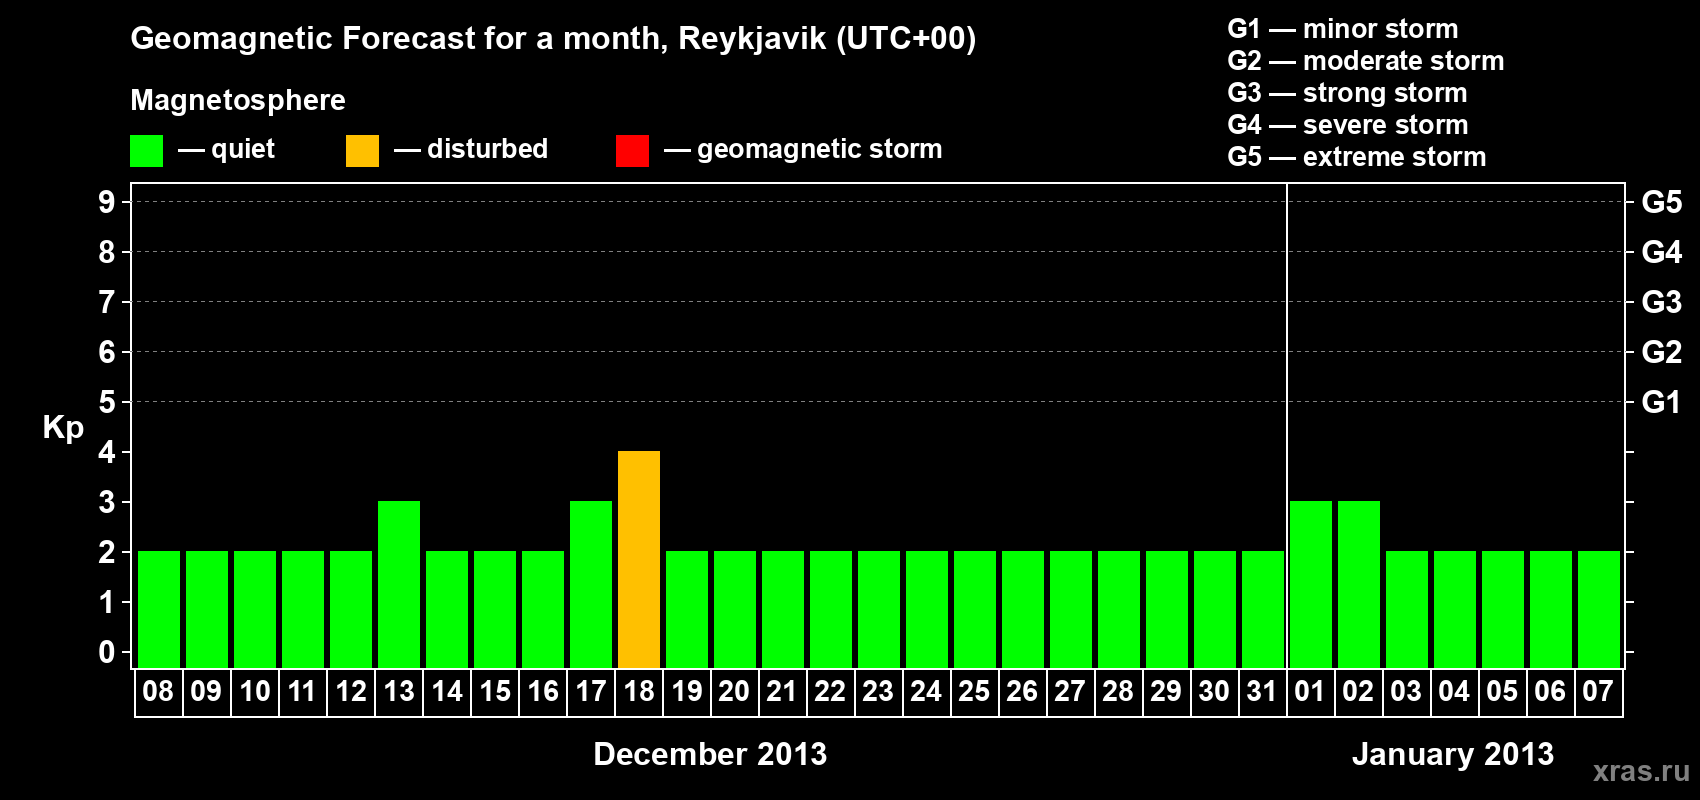Click the January 2013 month label
The image size is (1700, 800).
point(1453,754)
